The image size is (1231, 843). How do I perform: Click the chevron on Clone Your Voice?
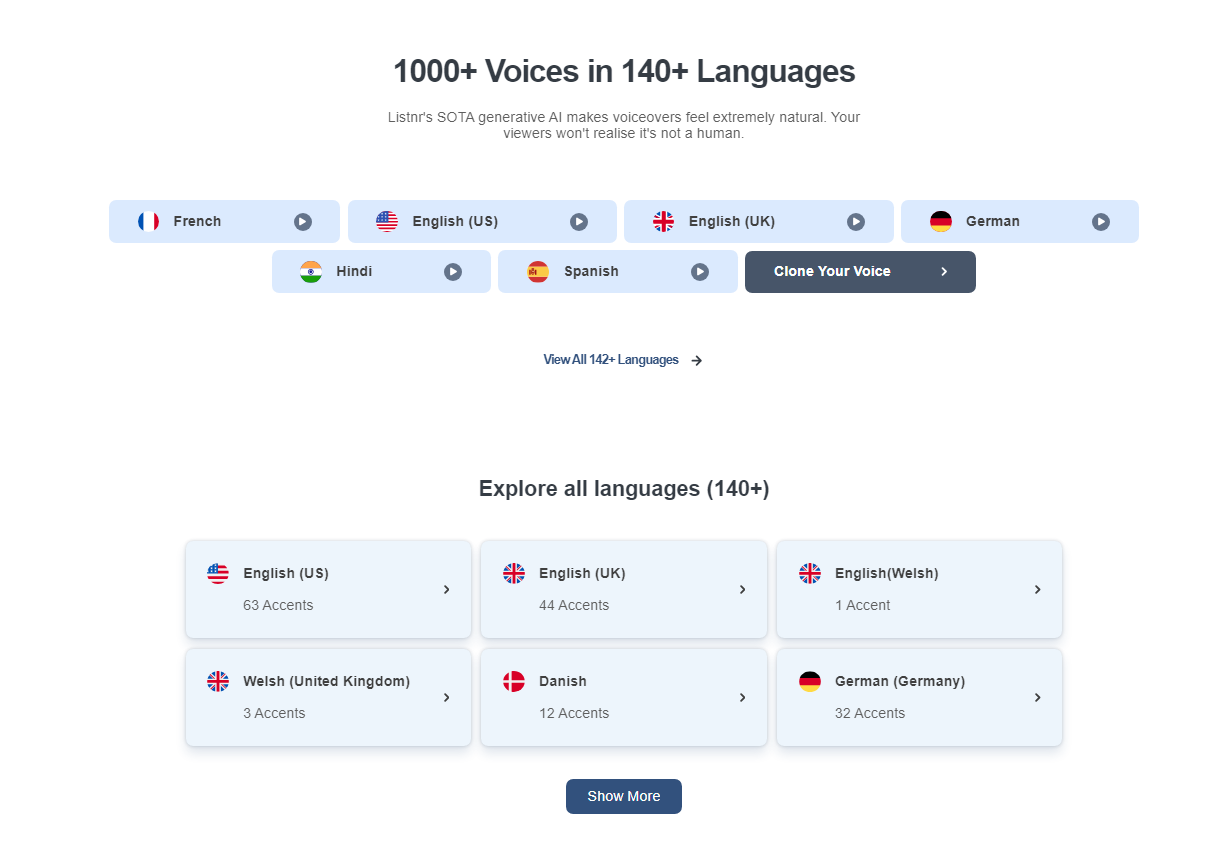pyautogui.click(x=944, y=272)
